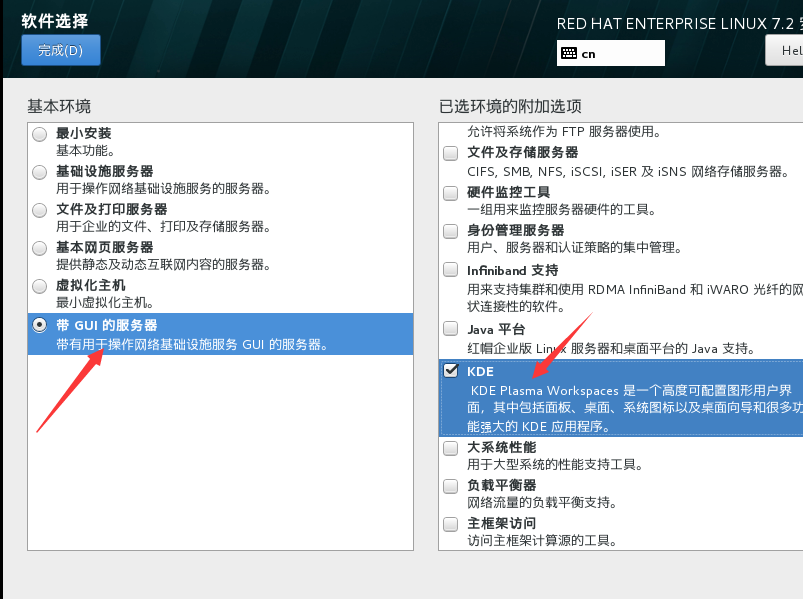Check the 主框架访问 checkbox
Screen dimensions: 803x599
coord(451,524)
